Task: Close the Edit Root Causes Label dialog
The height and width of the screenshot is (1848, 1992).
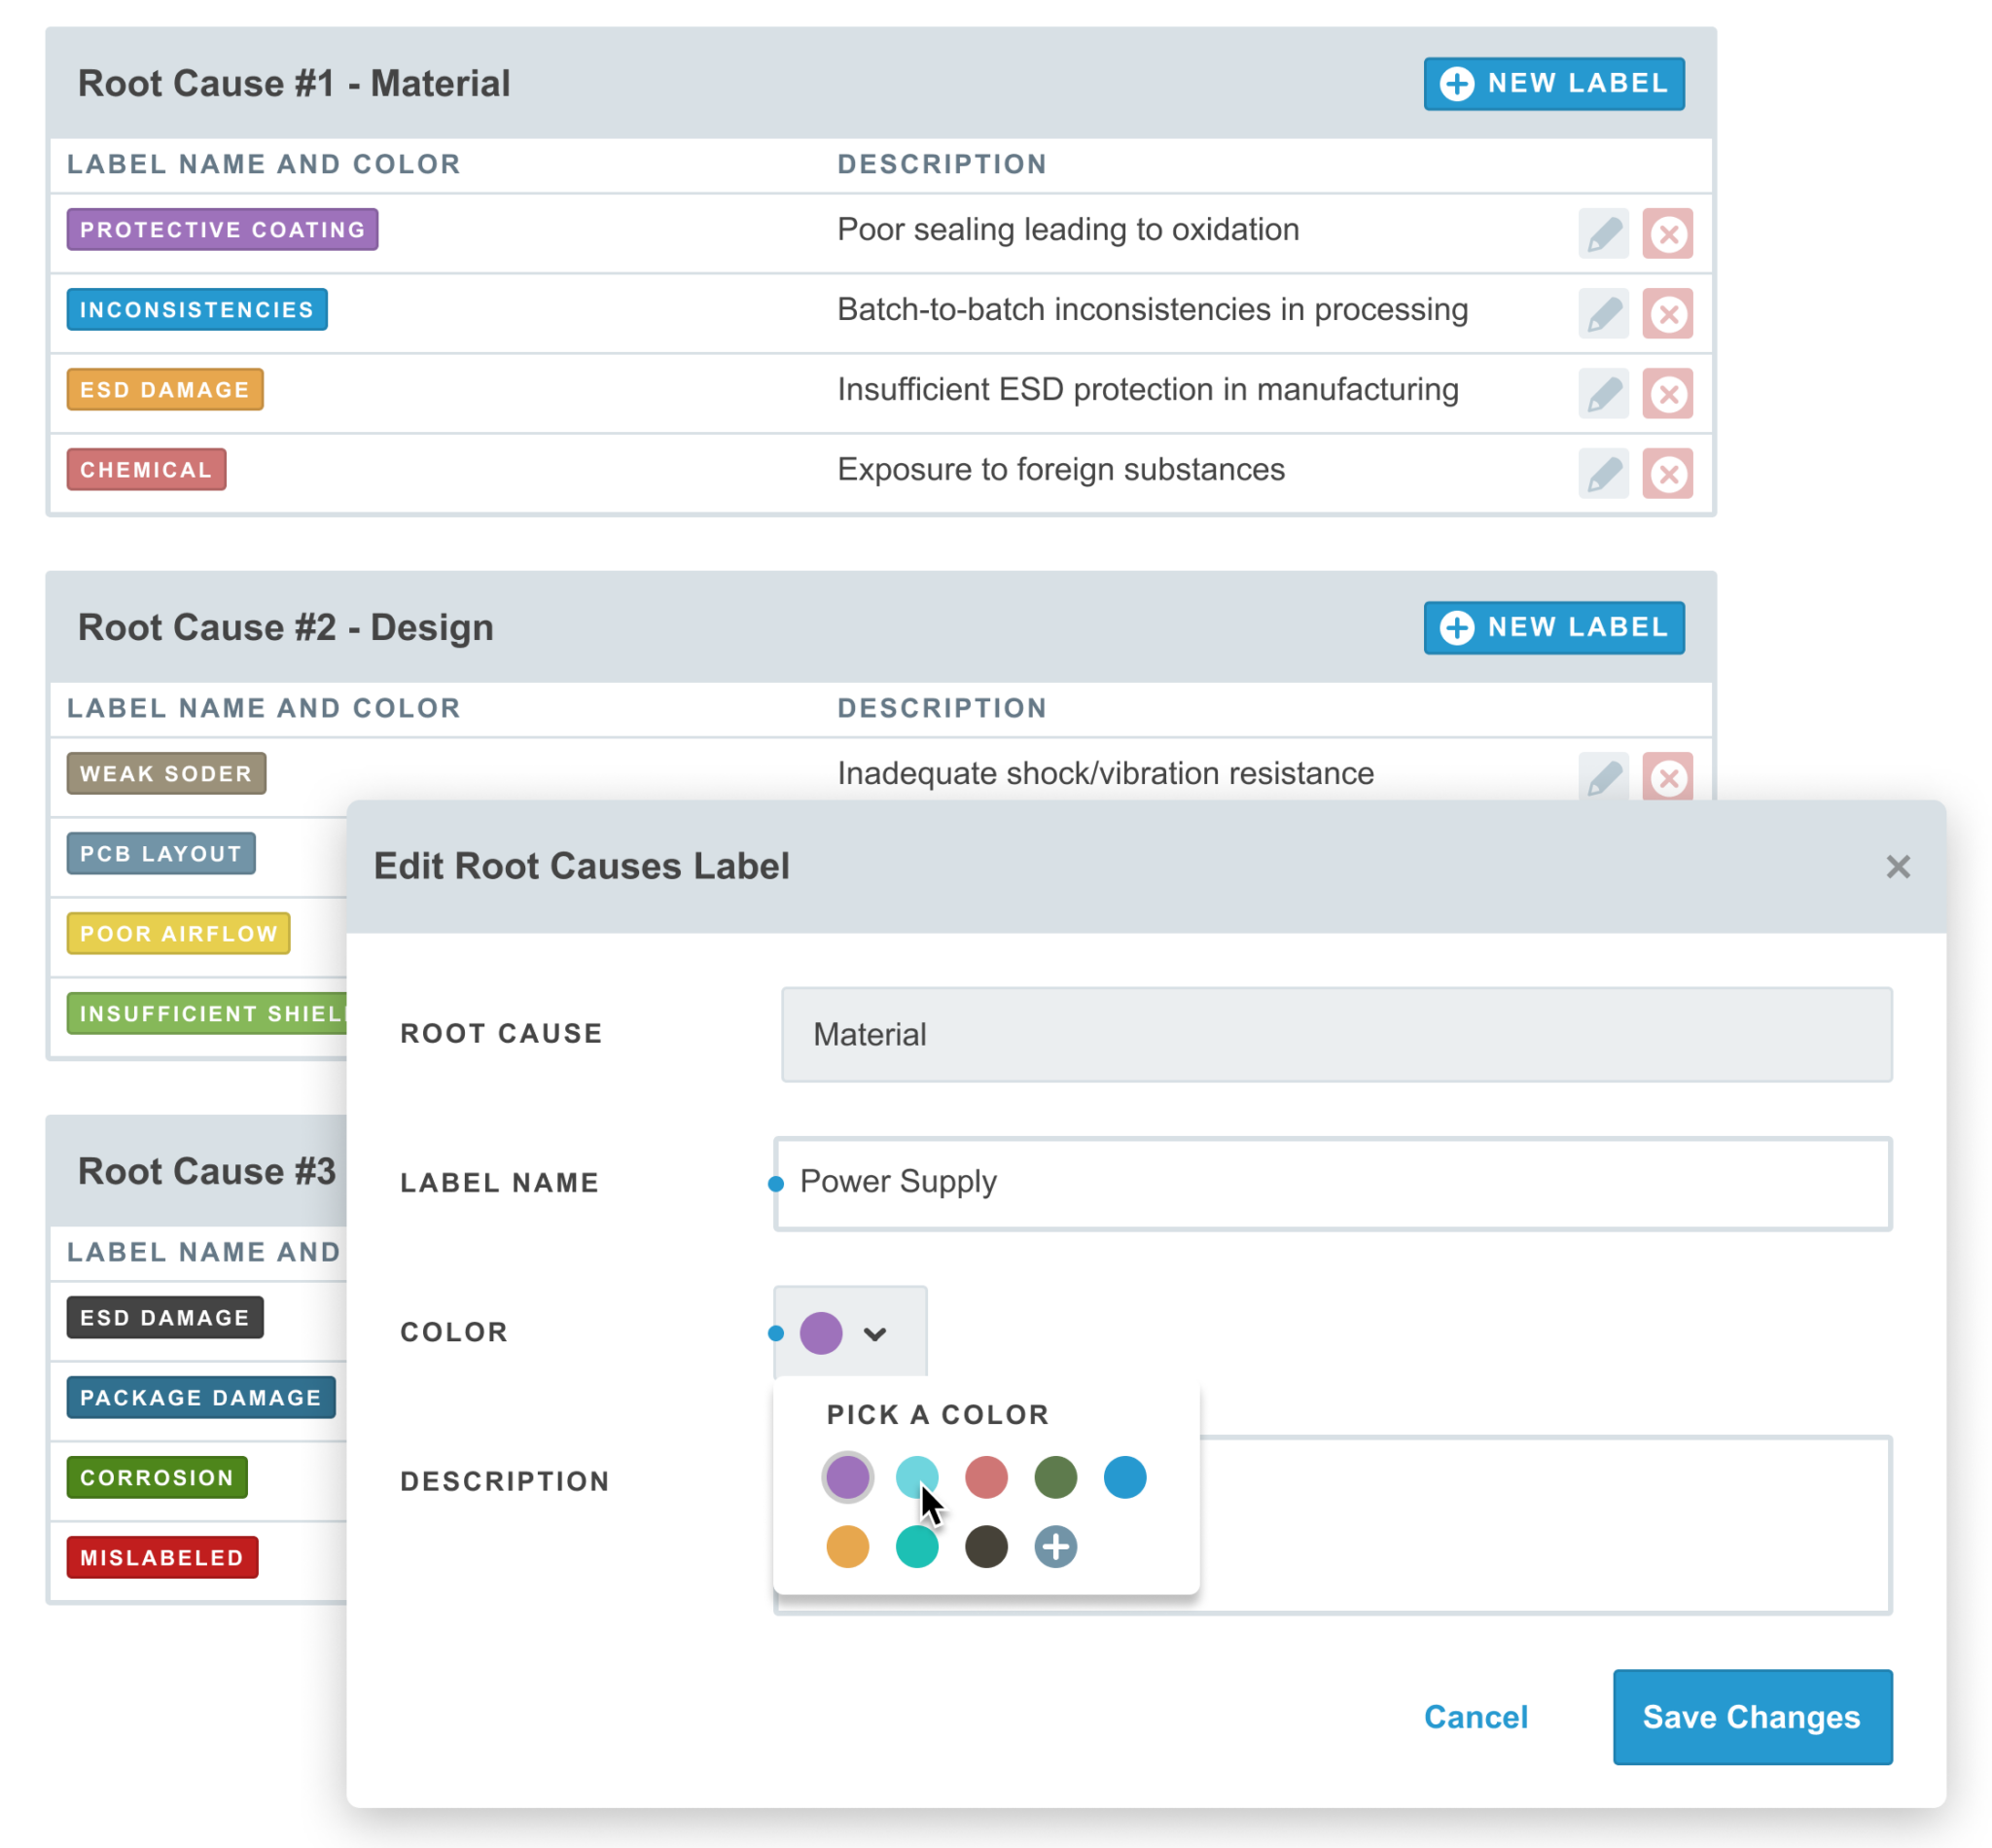Action: coord(1897,866)
